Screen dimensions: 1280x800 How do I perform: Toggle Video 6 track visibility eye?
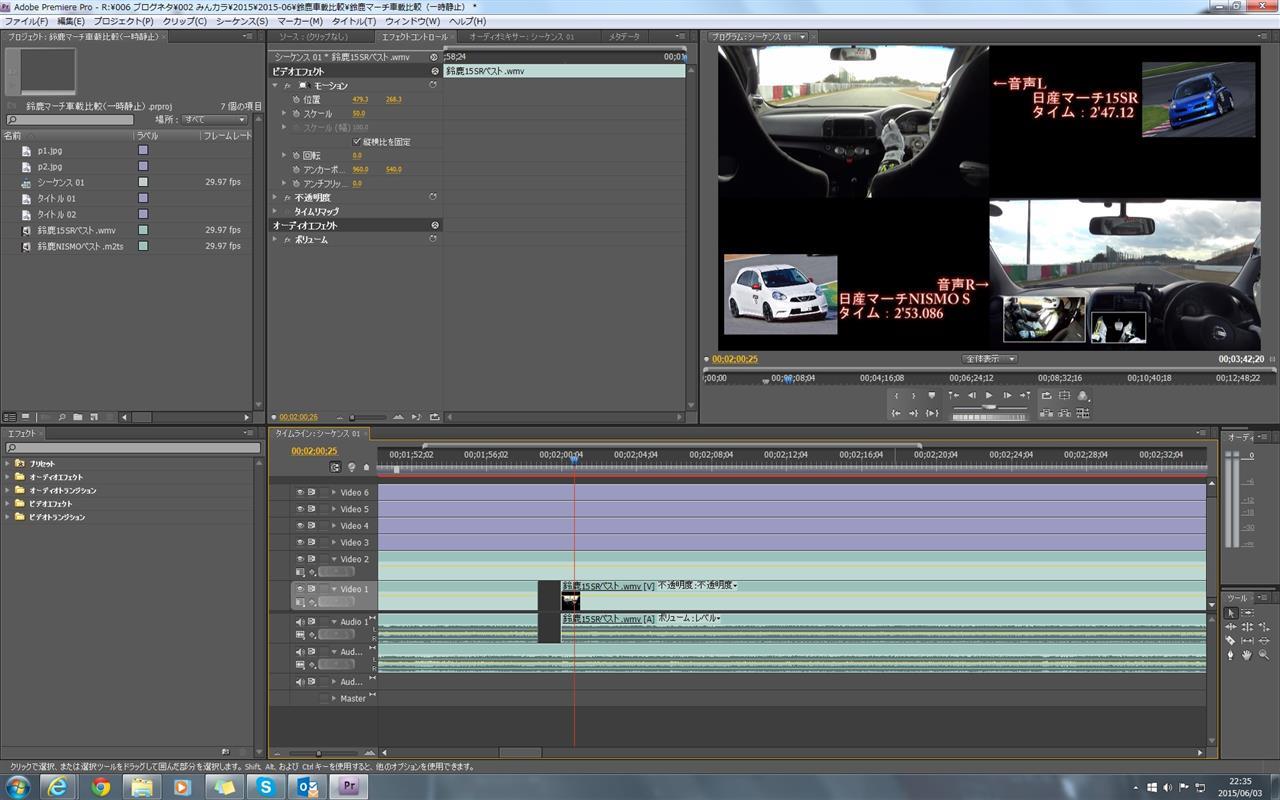299,492
